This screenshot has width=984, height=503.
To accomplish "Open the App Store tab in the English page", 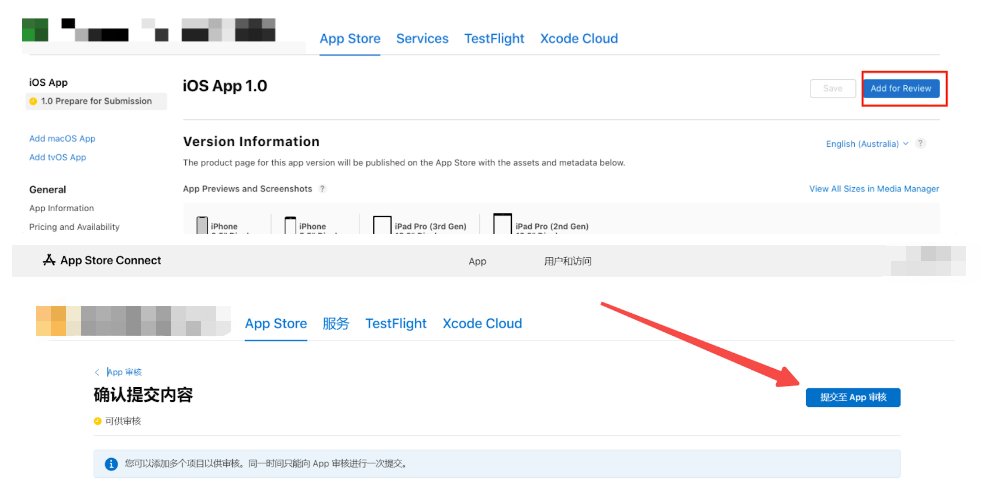I will pyautogui.click(x=350, y=39).
